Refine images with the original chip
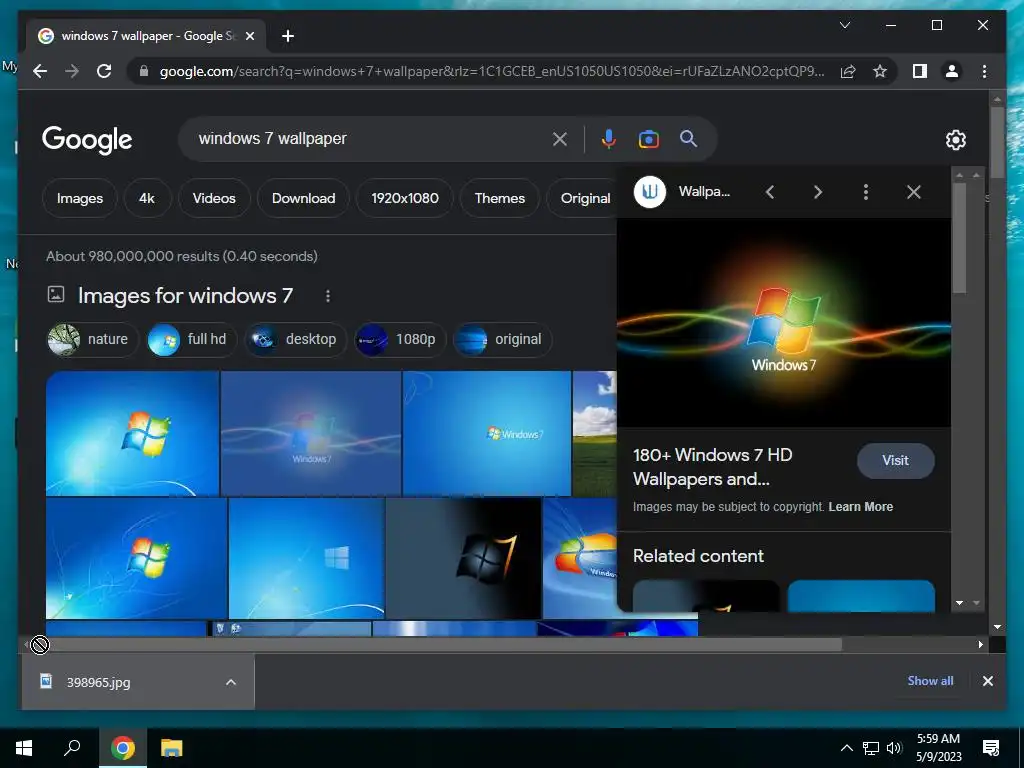 tap(503, 340)
